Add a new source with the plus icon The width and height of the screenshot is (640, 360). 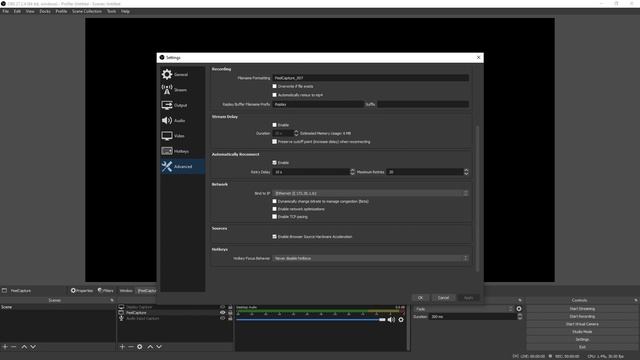pyautogui.click(x=122, y=347)
